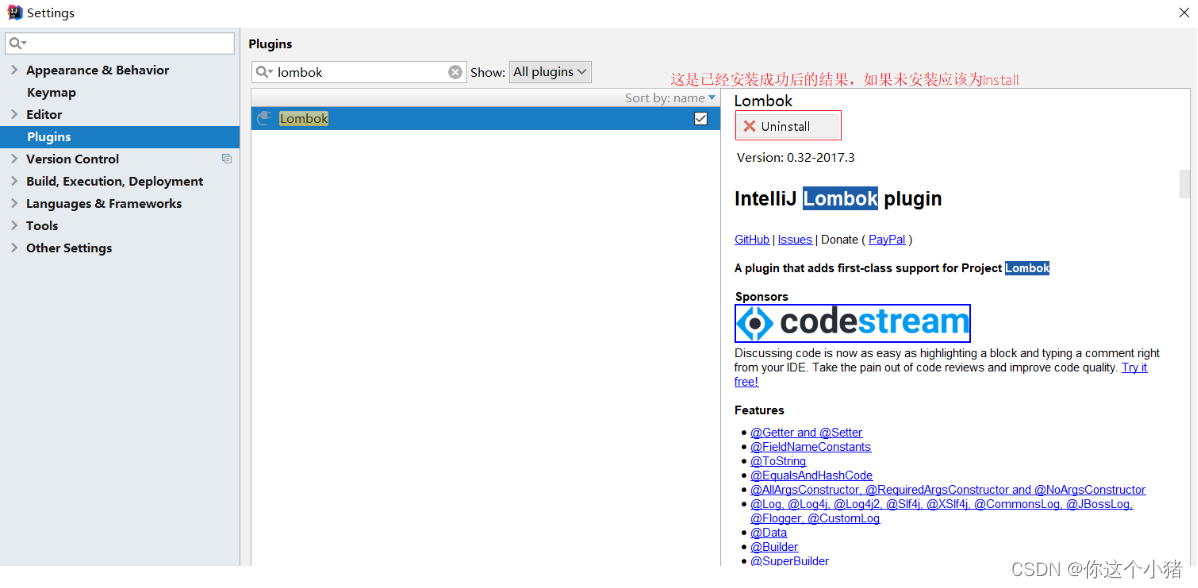Click the Lombok plugin row icon

coord(264,118)
